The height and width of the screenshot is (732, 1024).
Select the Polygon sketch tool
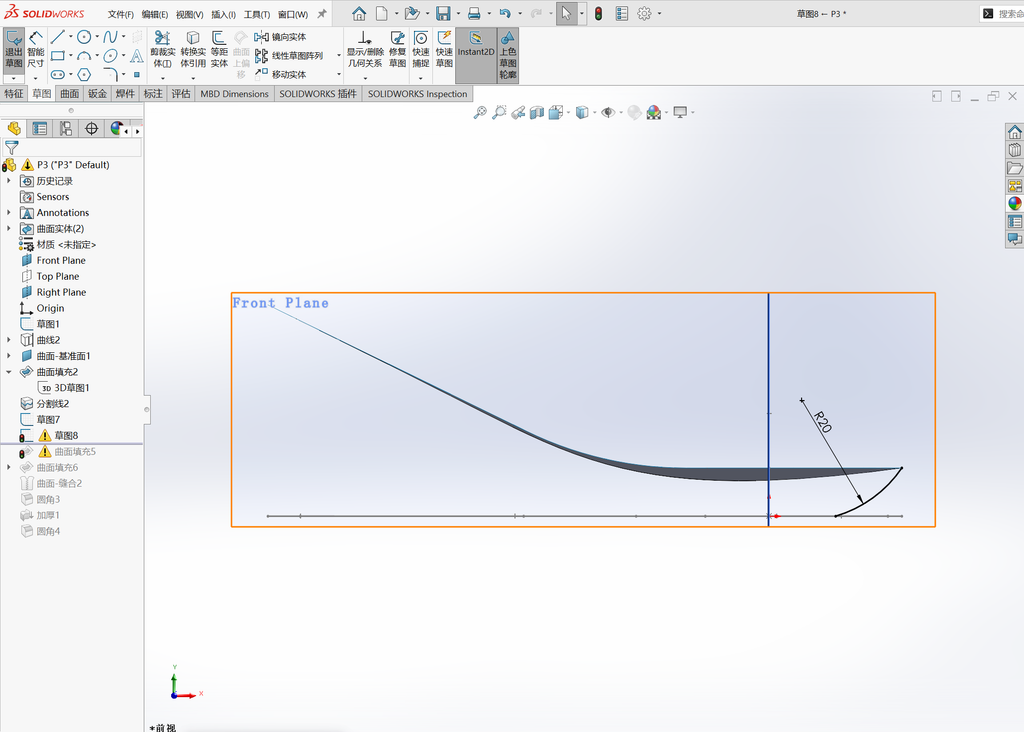coord(84,74)
